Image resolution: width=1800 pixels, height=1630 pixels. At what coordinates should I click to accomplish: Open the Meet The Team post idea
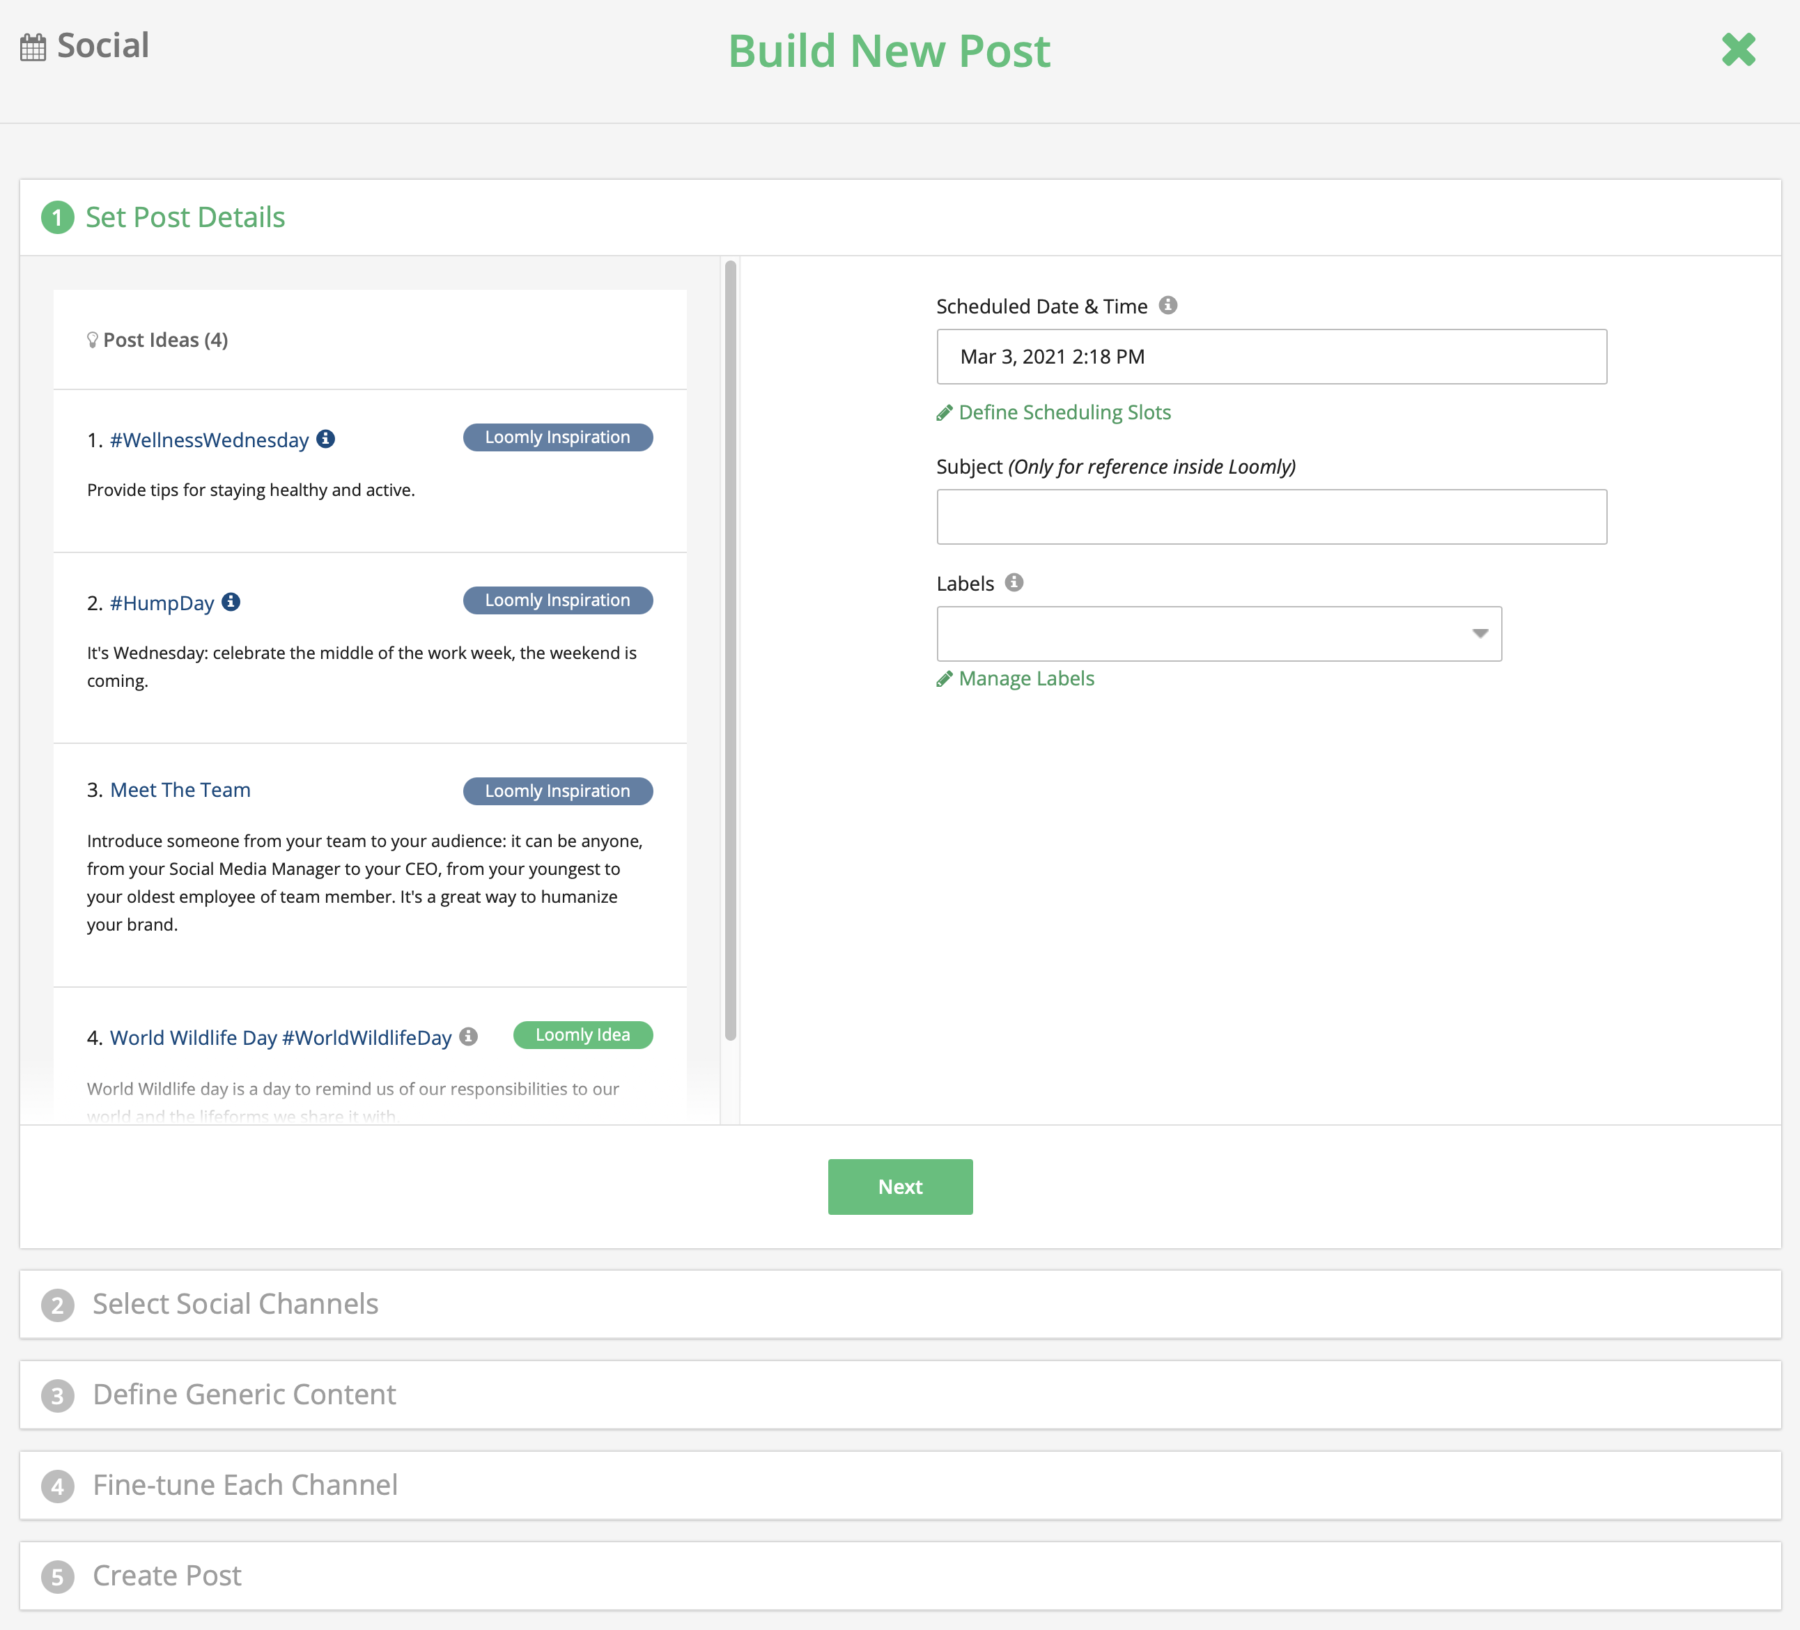[x=179, y=789]
